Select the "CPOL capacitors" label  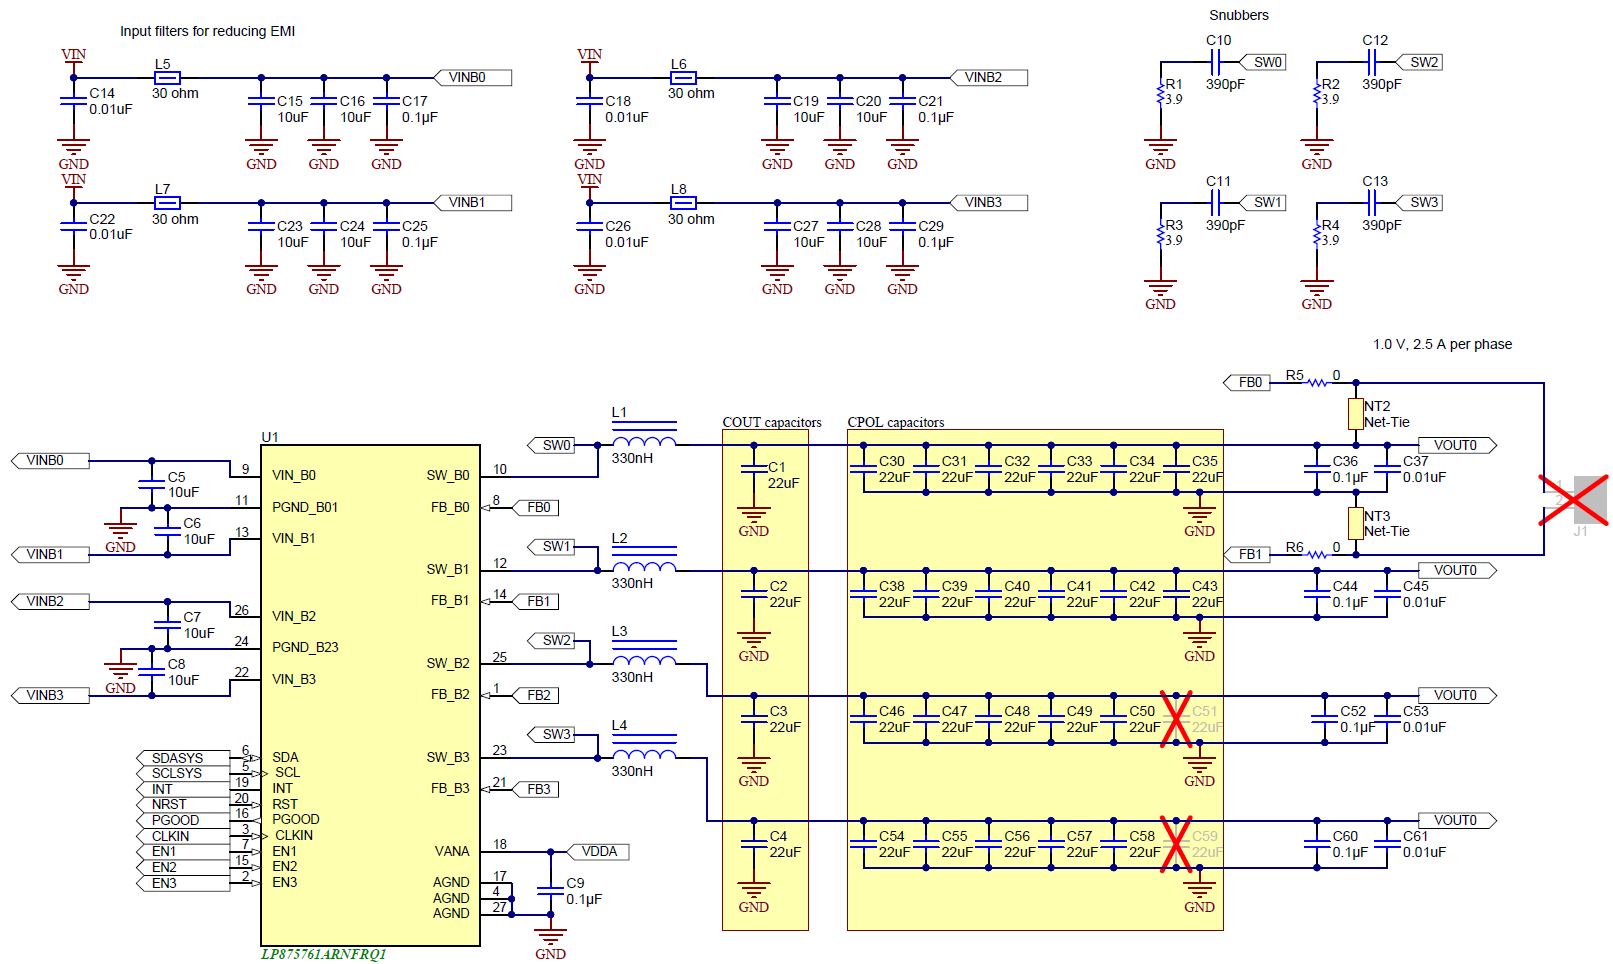click(x=896, y=422)
